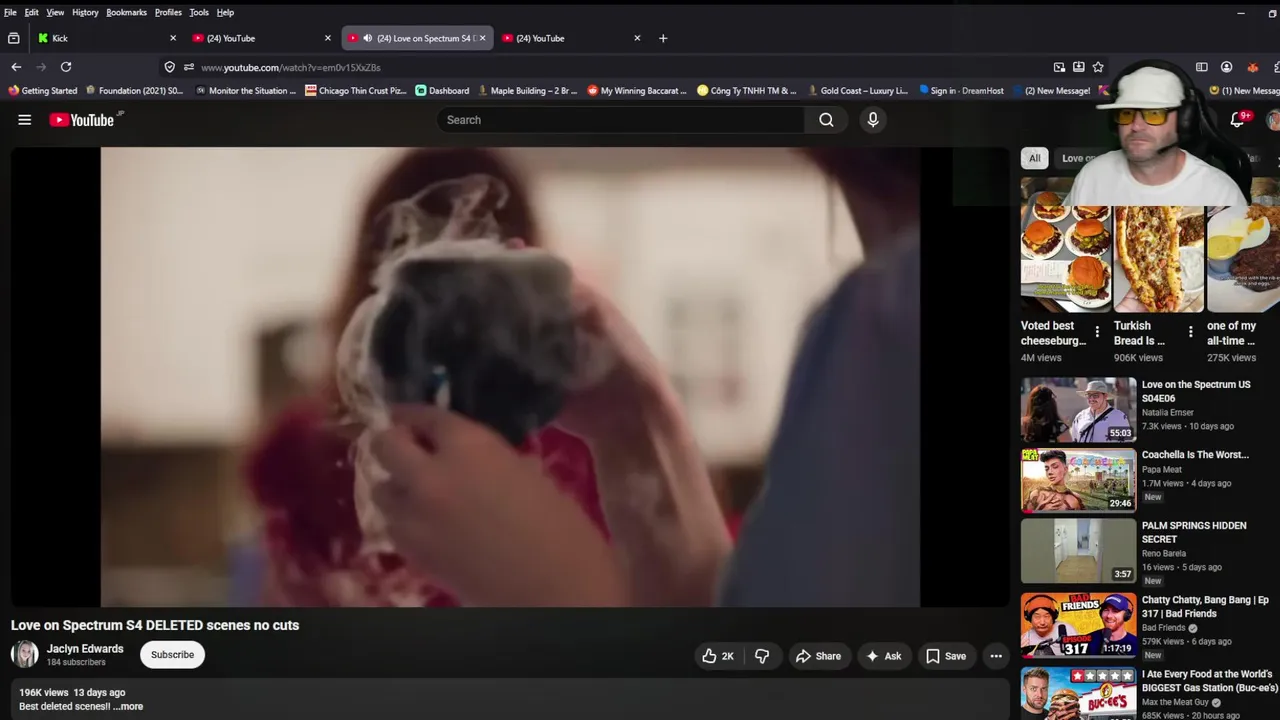The width and height of the screenshot is (1280, 720).
Task: Open the sidebar icon in the browser toolbar
Action: coord(1201,67)
